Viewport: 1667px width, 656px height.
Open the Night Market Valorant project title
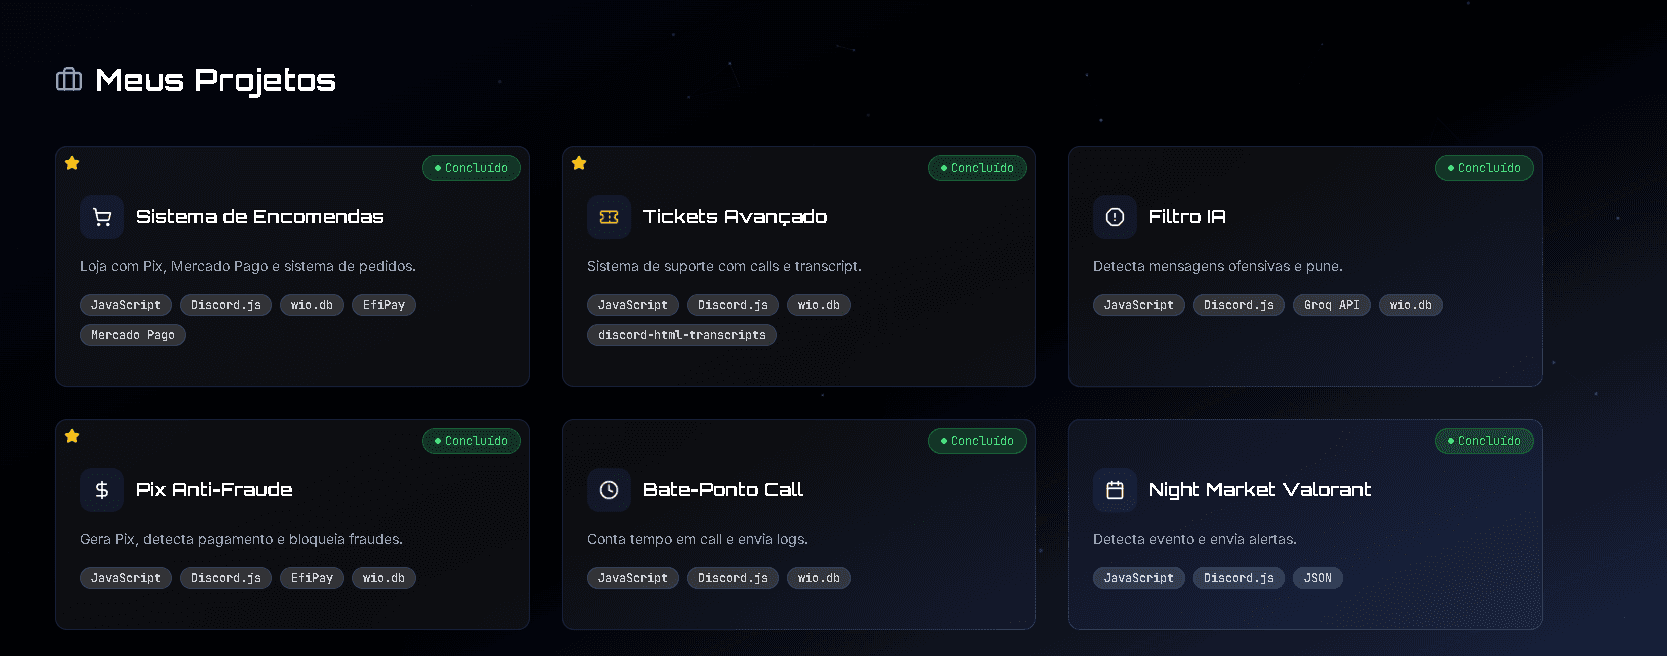tap(1259, 490)
